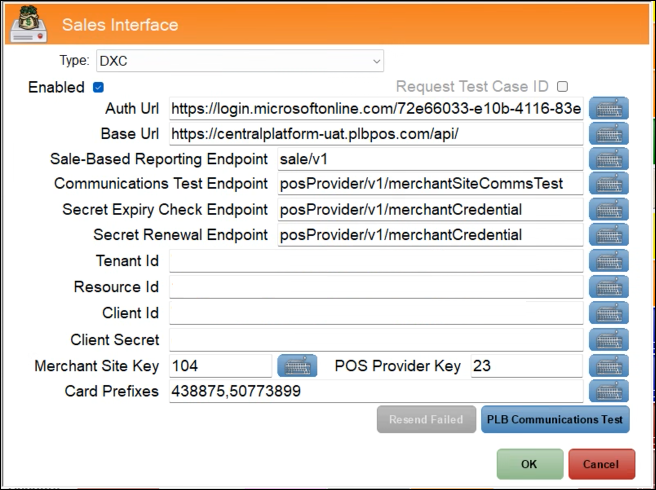Image resolution: width=656 pixels, height=490 pixels.
Task: Click the green OK button
Action: 528,464
